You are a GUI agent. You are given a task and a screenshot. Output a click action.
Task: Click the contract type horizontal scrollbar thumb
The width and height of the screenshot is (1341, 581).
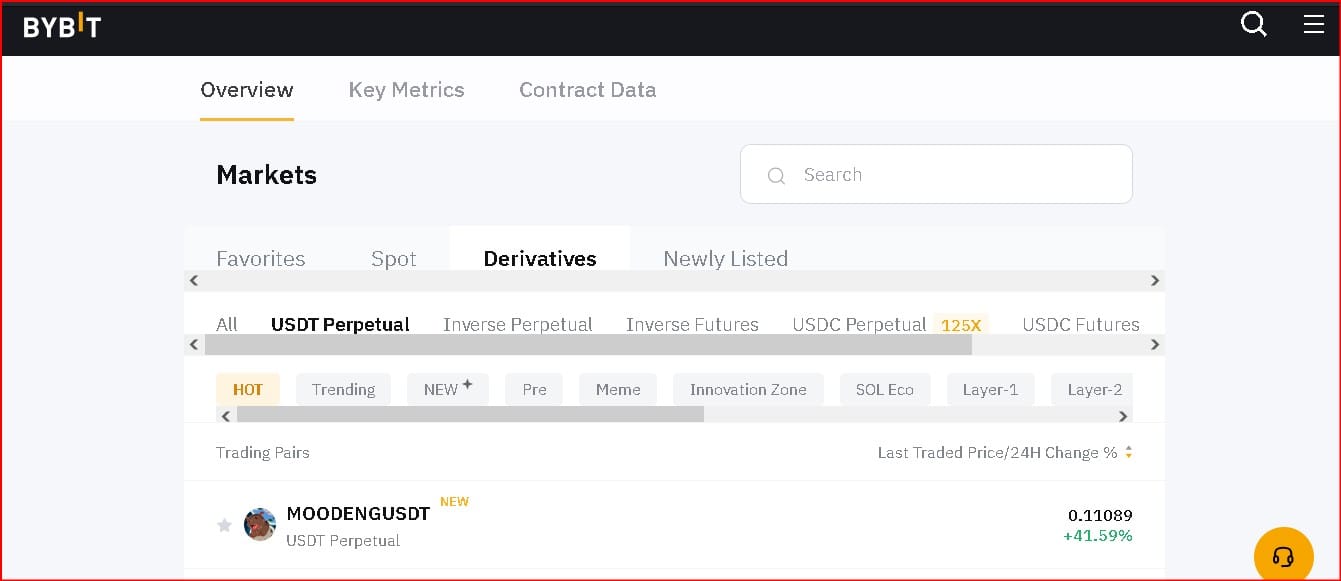(x=588, y=344)
